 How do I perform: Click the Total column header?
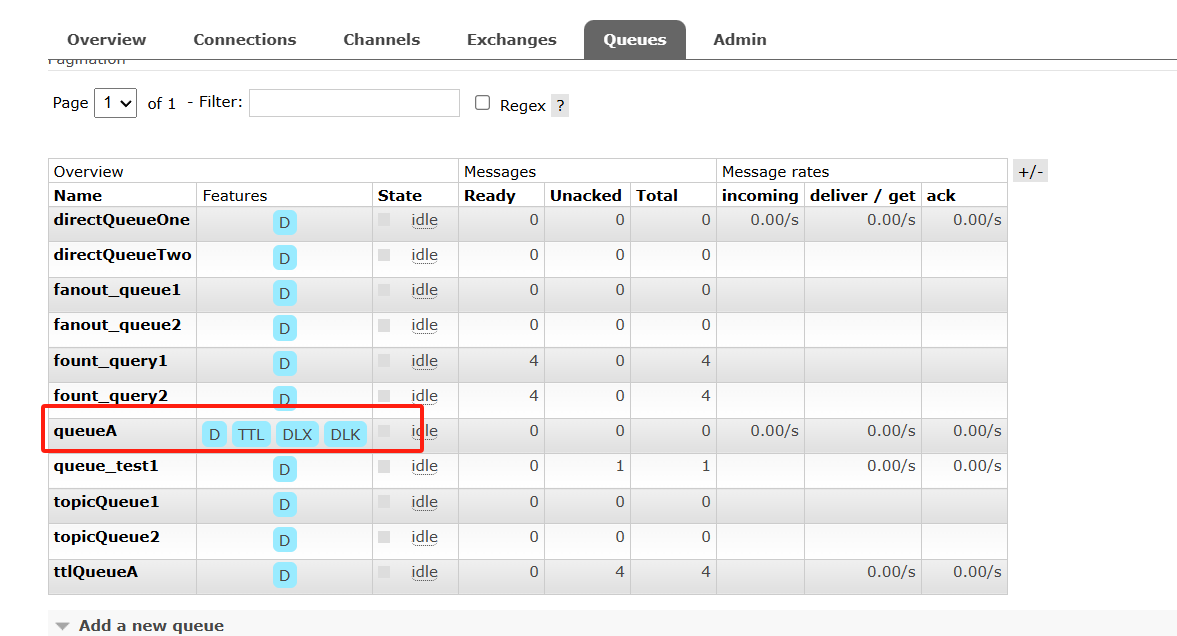[657, 196]
